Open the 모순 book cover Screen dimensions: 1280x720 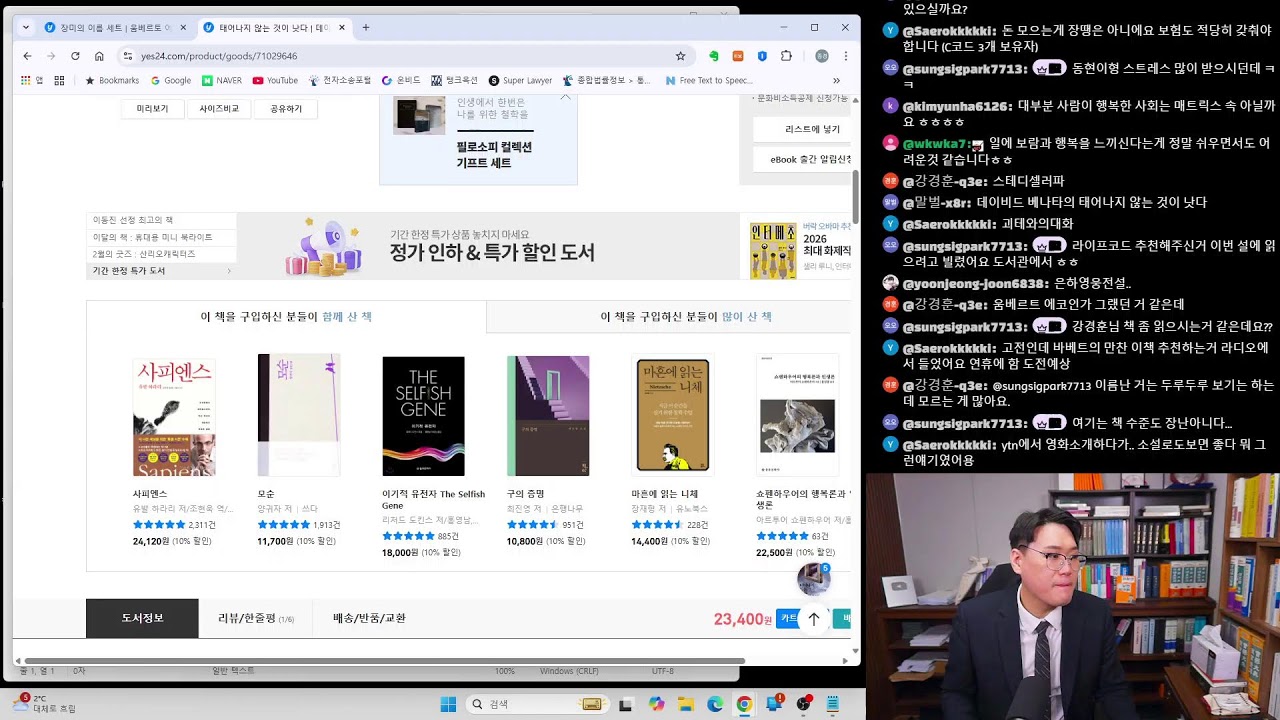299,415
